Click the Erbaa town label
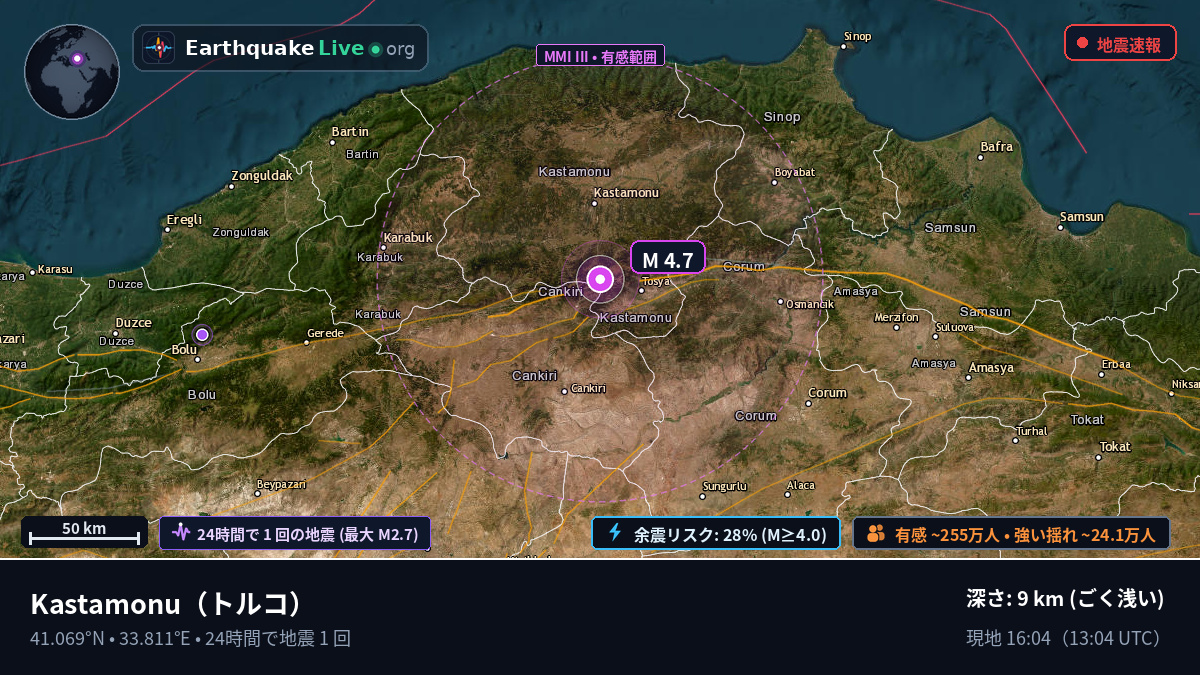This screenshot has height=675, width=1200. (1116, 364)
